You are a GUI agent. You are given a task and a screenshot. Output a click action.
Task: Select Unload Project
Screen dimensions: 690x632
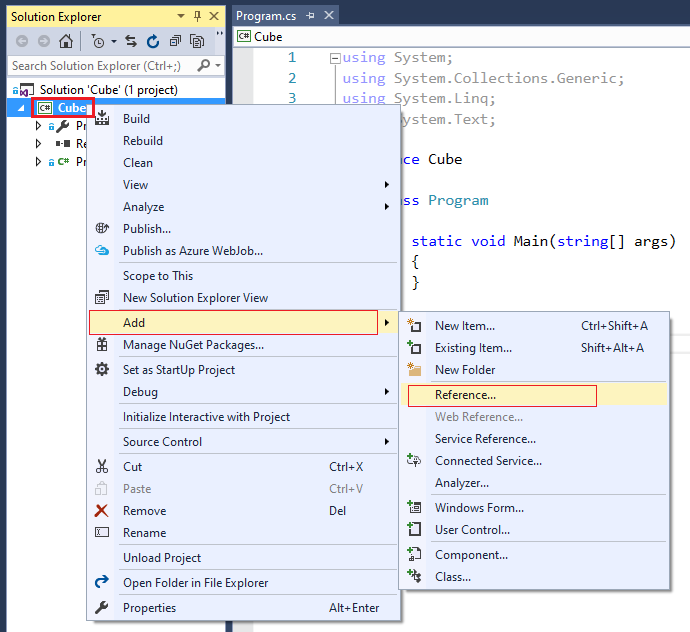click(244, 558)
